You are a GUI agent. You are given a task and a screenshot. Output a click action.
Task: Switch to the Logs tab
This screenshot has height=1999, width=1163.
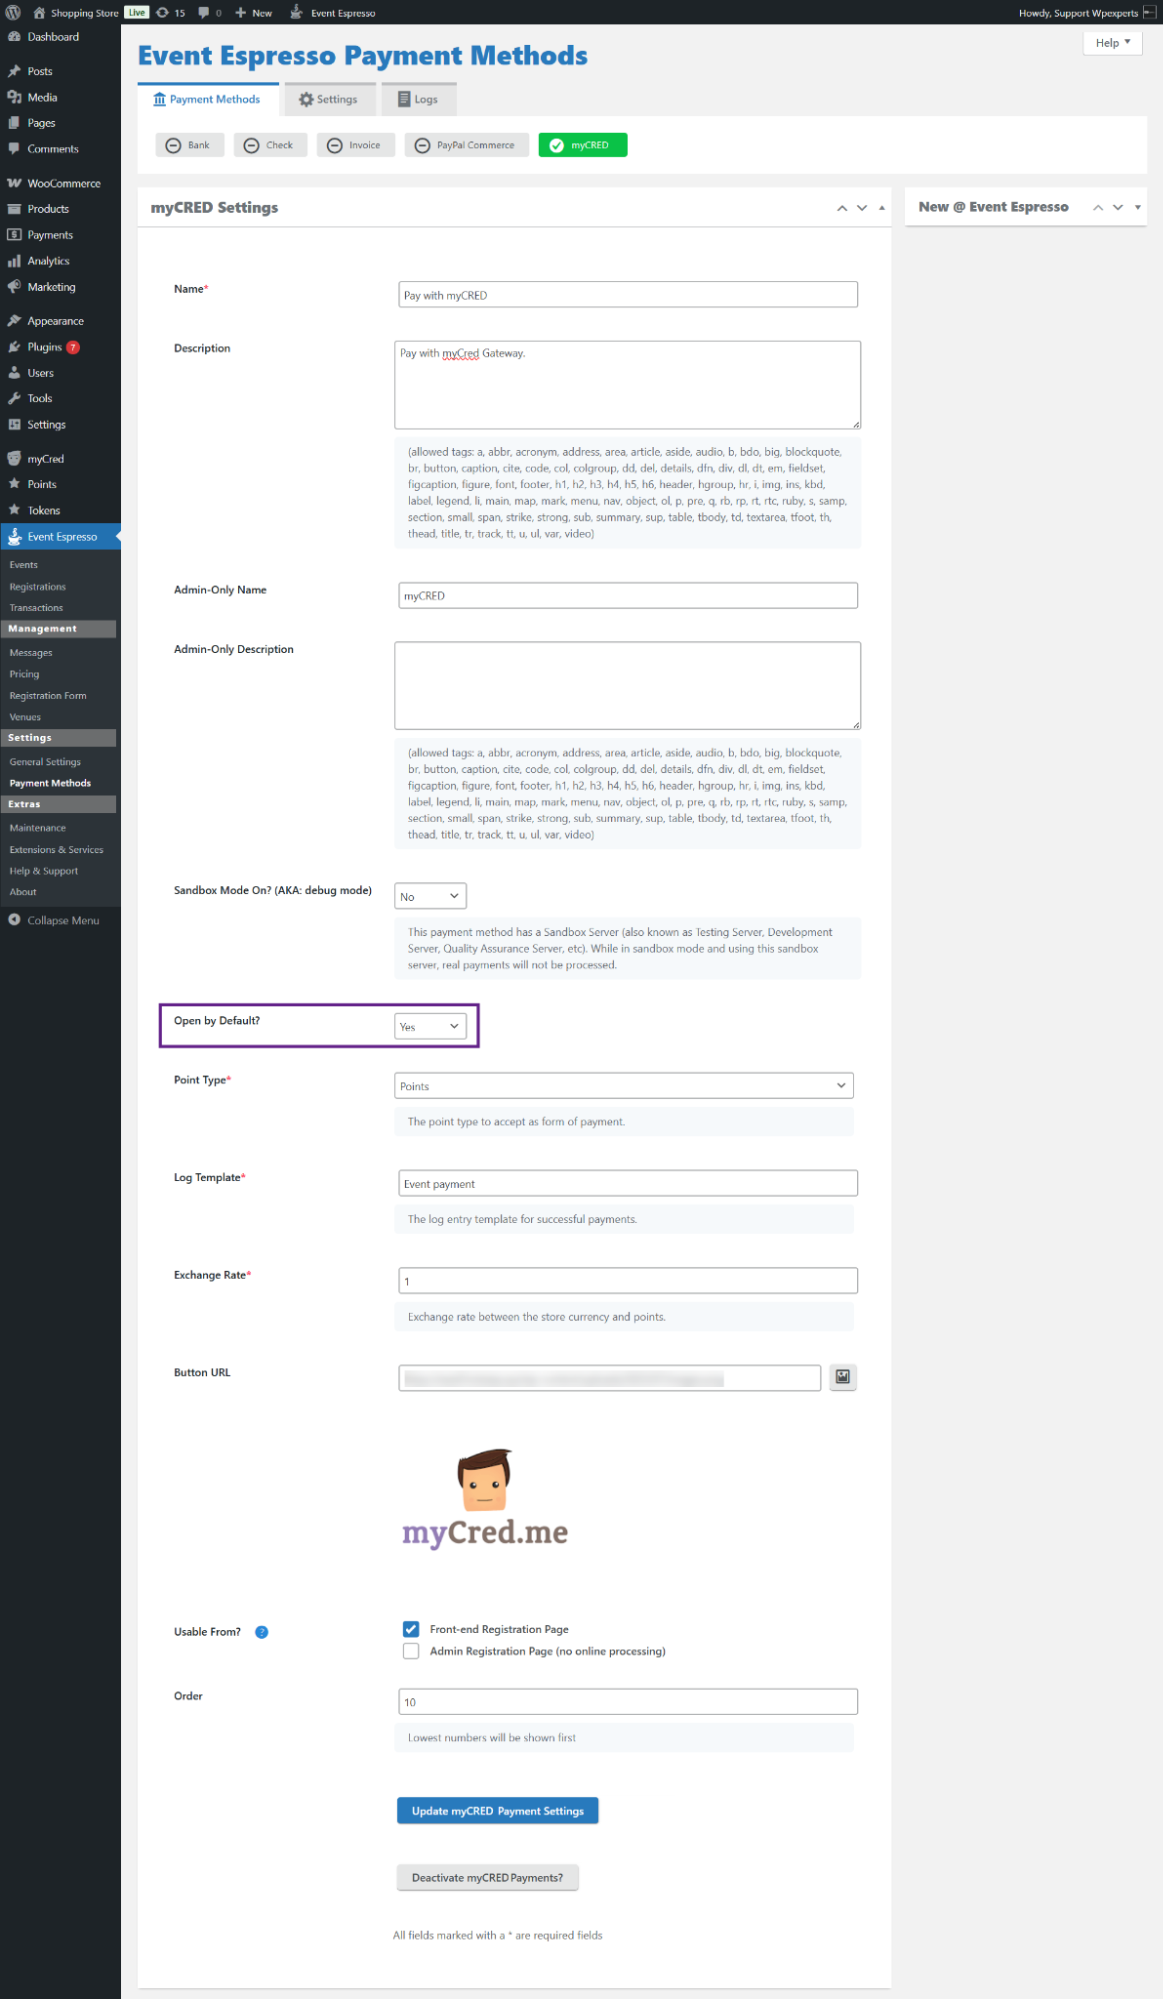[418, 99]
